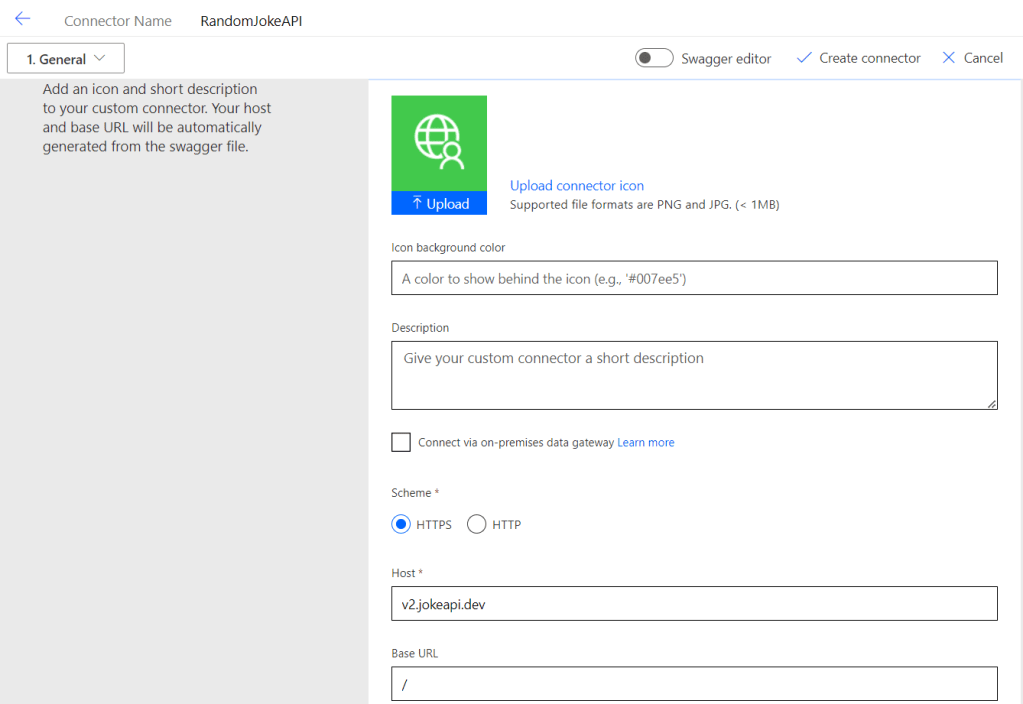Select the HTTP scheme radio button
Screen dimensions: 1023x704
(x=477, y=524)
